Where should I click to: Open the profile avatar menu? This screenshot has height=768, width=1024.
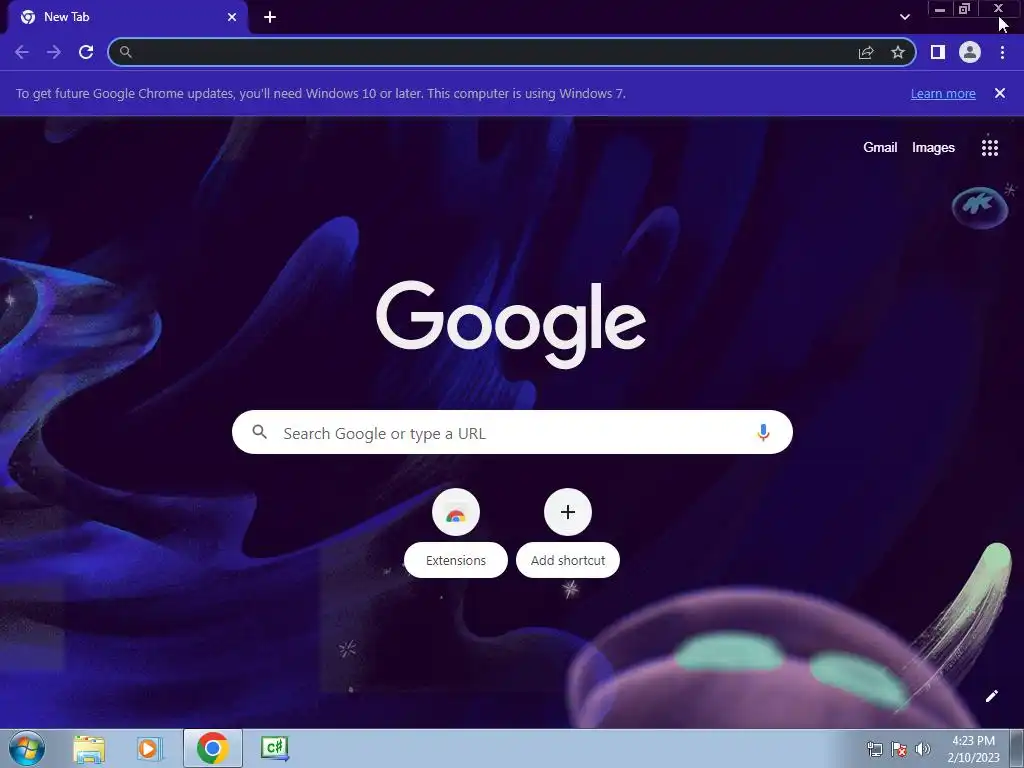coord(970,52)
